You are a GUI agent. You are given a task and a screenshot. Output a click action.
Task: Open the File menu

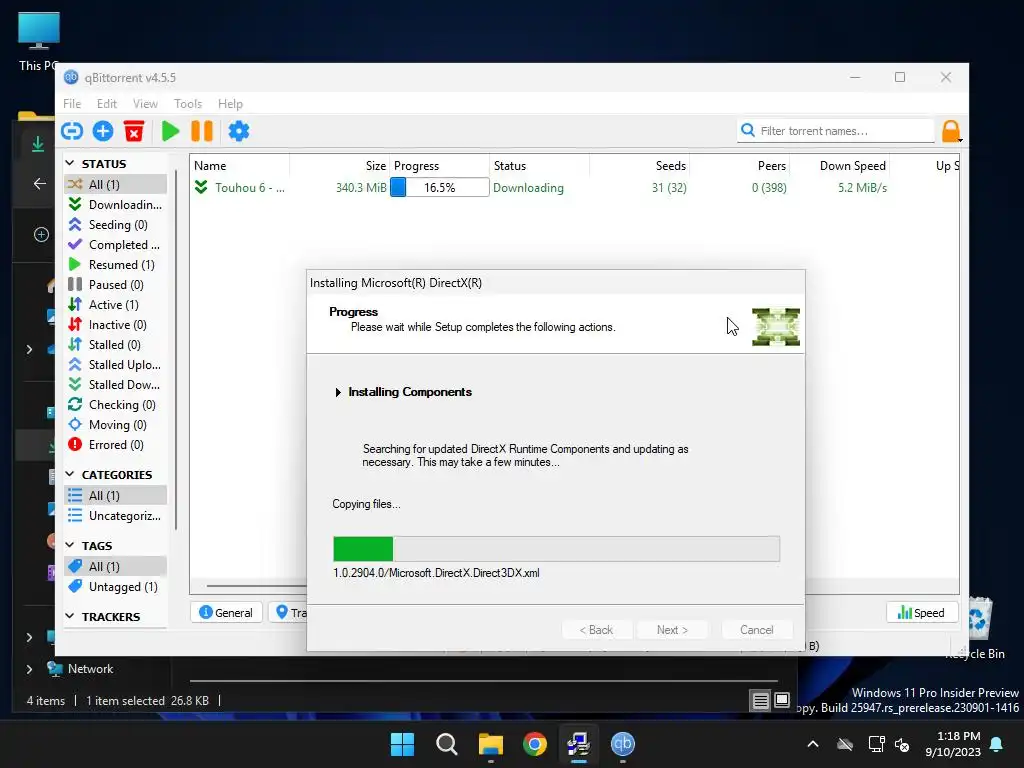click(72, 103)
